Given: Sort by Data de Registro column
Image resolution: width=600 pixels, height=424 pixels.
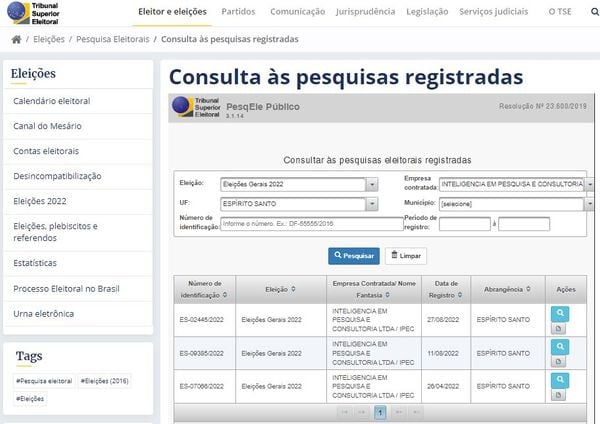Looking at the screenshot, I should 460,295.
